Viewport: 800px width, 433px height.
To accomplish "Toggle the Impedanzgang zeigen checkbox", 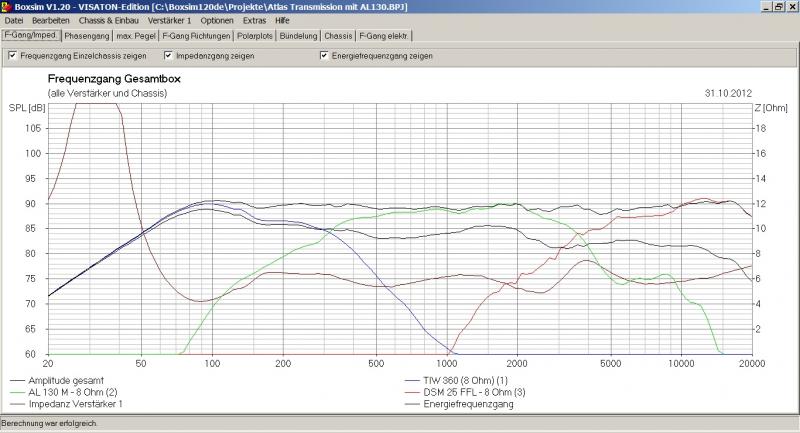I will (x=168, y=56).
